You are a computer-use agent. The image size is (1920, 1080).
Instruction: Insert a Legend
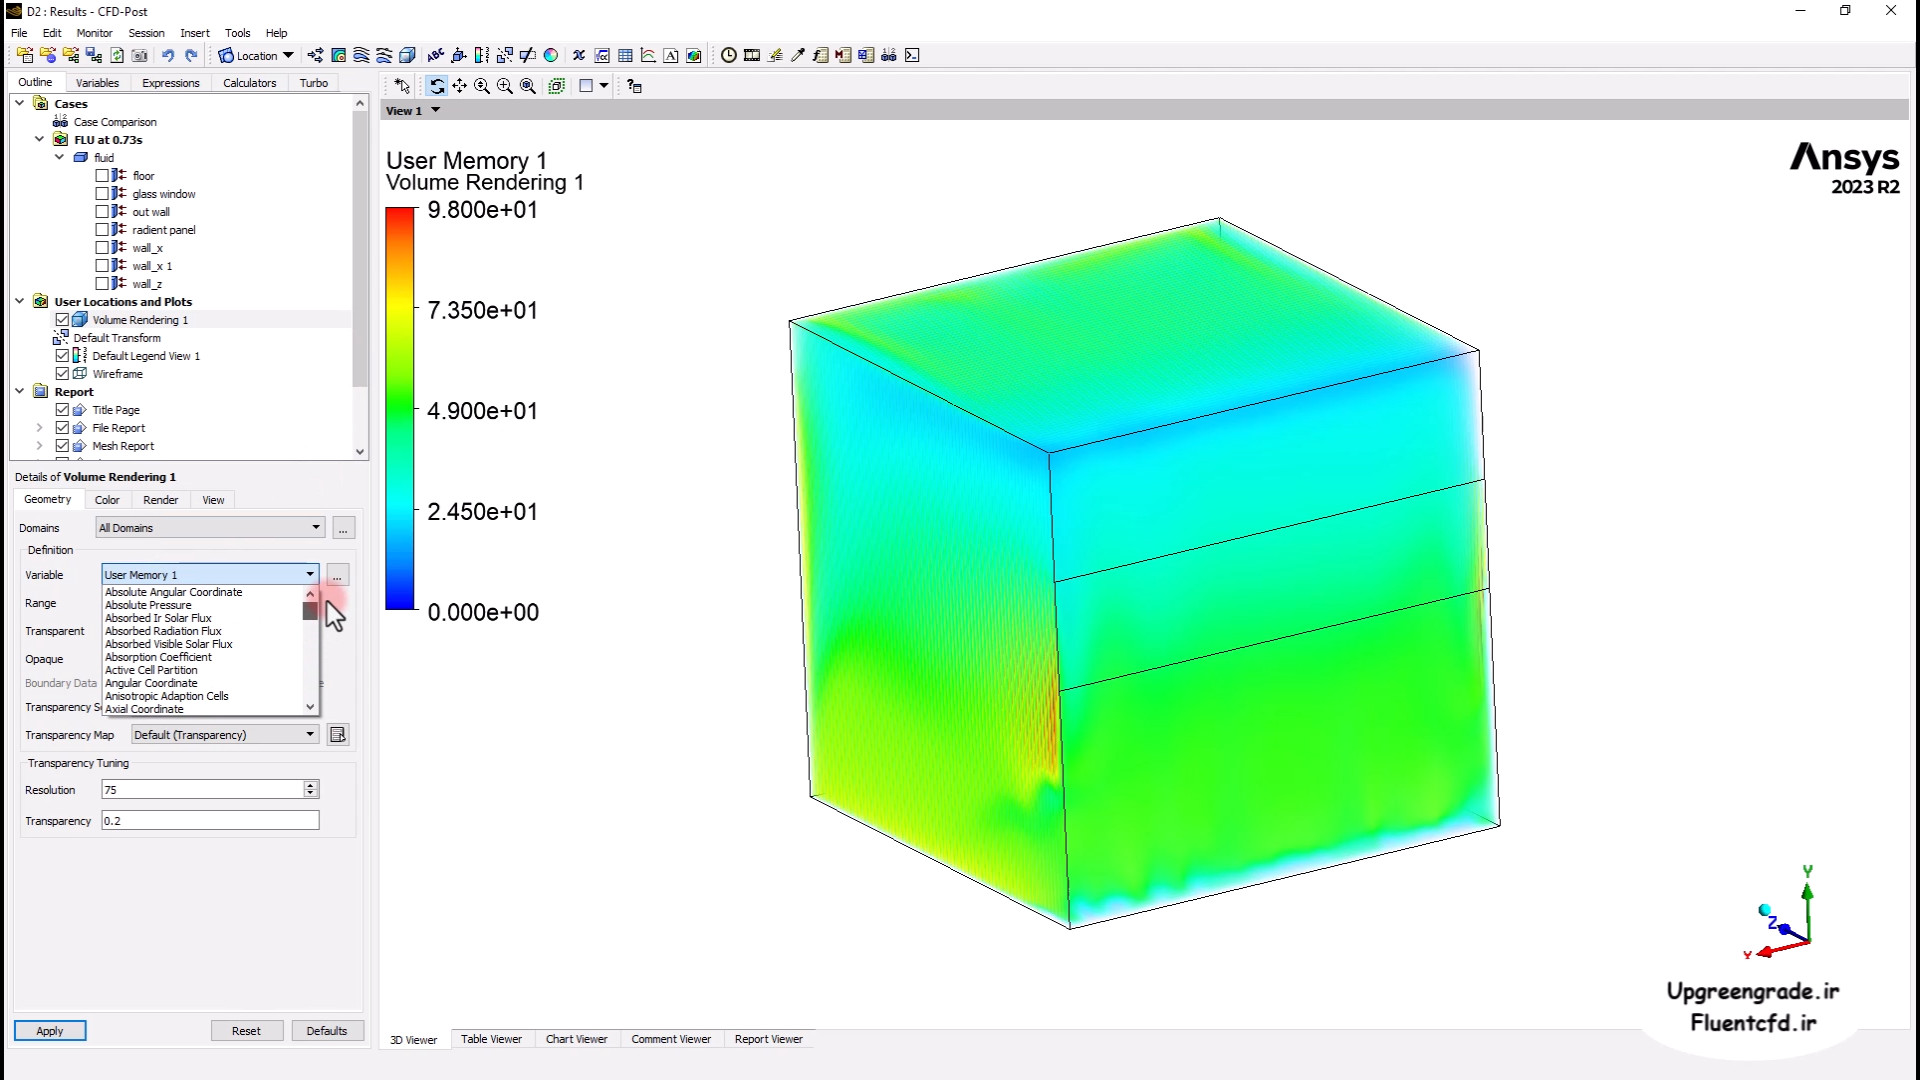[482, 55]
